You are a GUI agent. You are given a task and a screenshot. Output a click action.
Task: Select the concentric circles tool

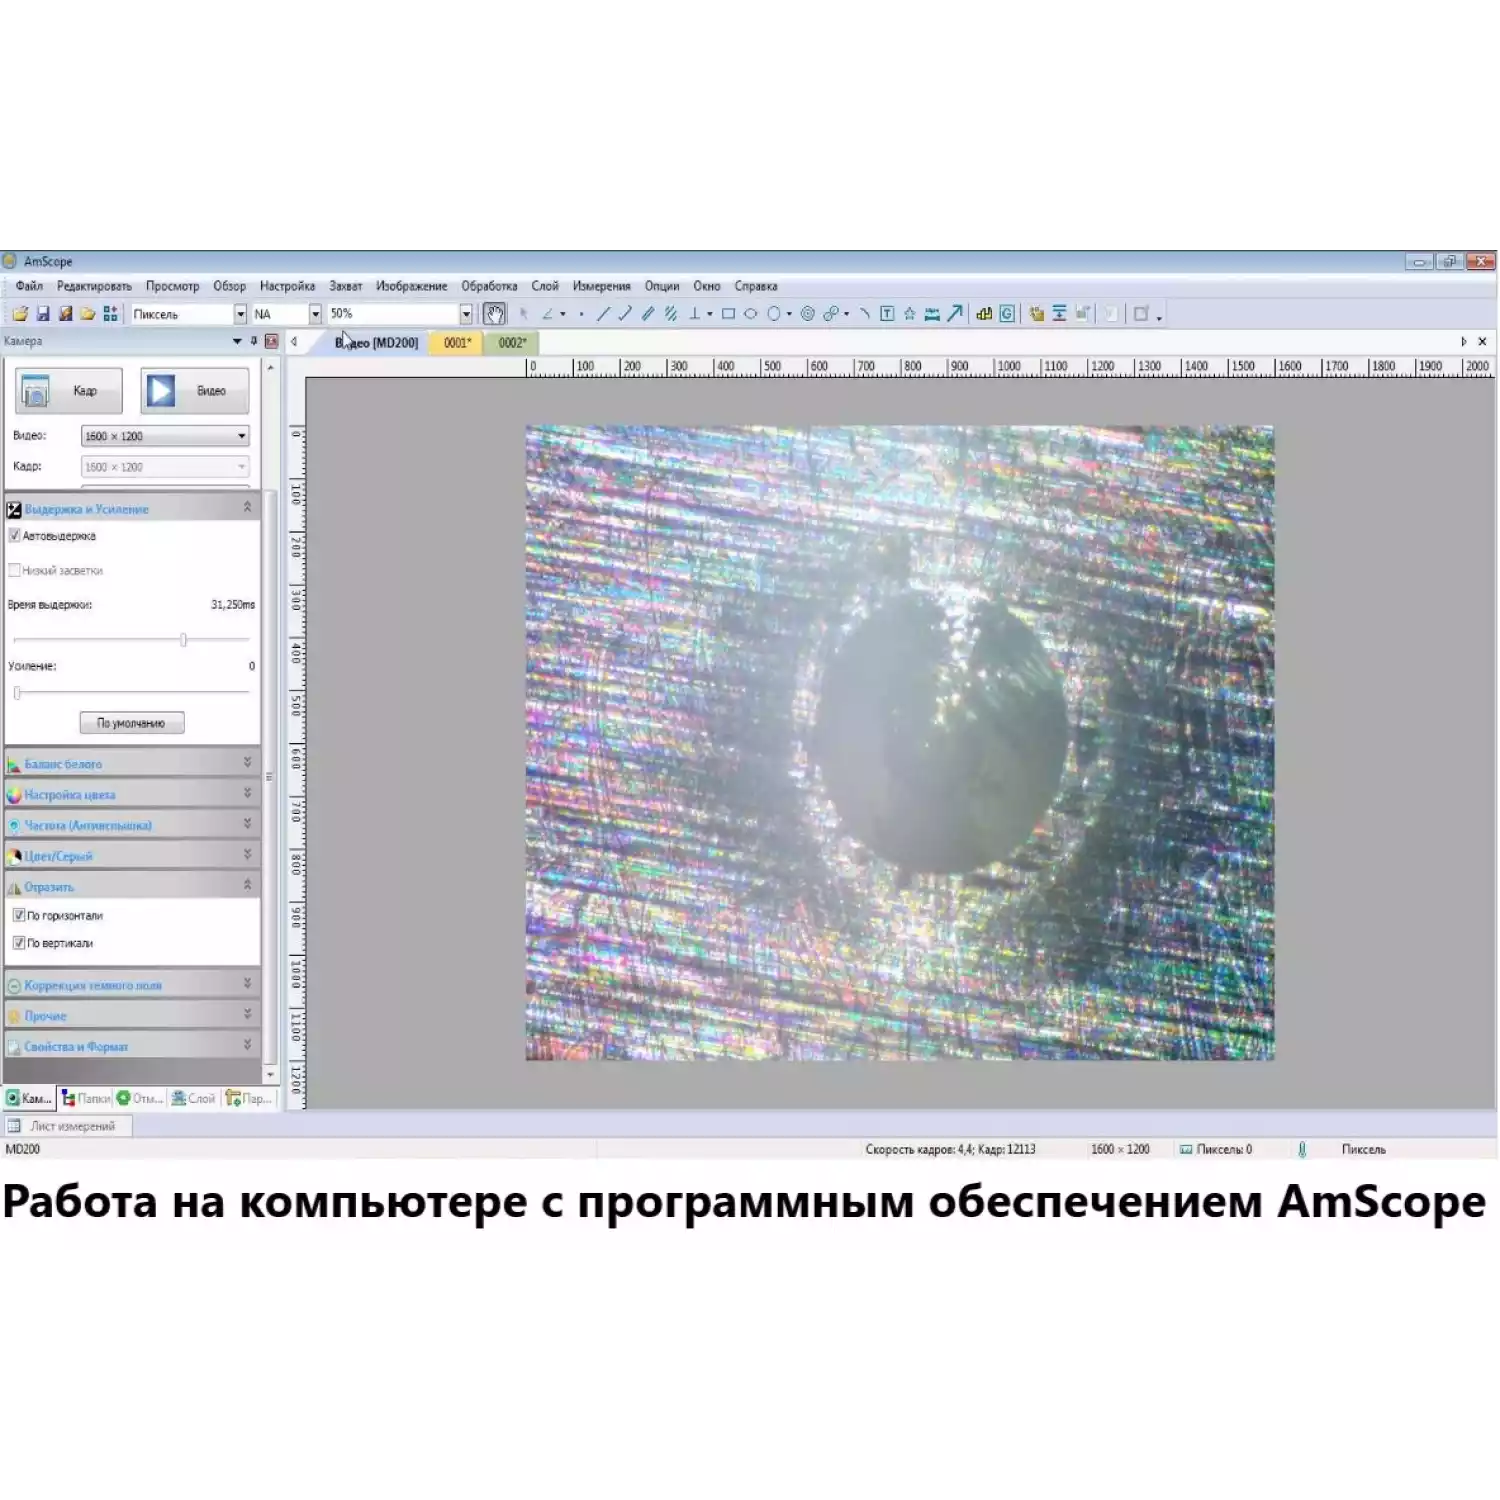click(x=808, y=314)
